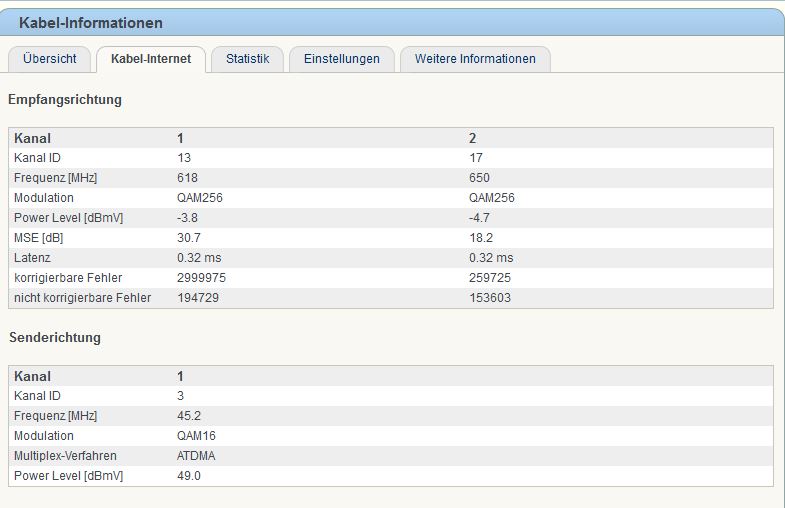Click the correctable errors value 2999975

pos(200,278)
